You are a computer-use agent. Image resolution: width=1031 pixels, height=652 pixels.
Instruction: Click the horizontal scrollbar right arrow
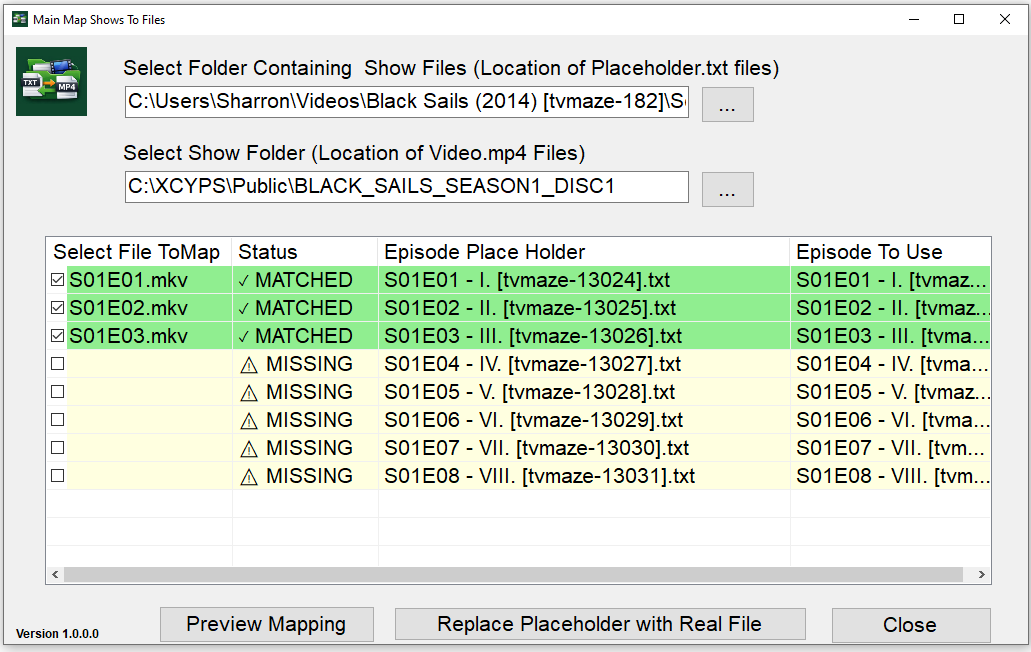click(983, 575)
